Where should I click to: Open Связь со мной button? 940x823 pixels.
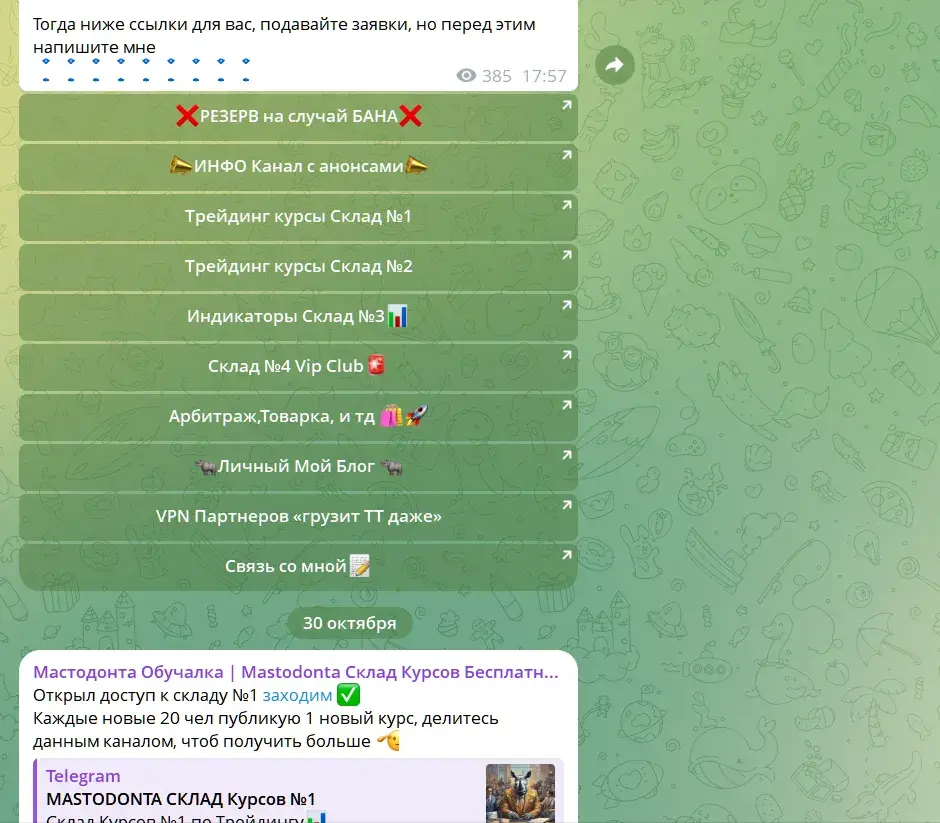point(298,566)
